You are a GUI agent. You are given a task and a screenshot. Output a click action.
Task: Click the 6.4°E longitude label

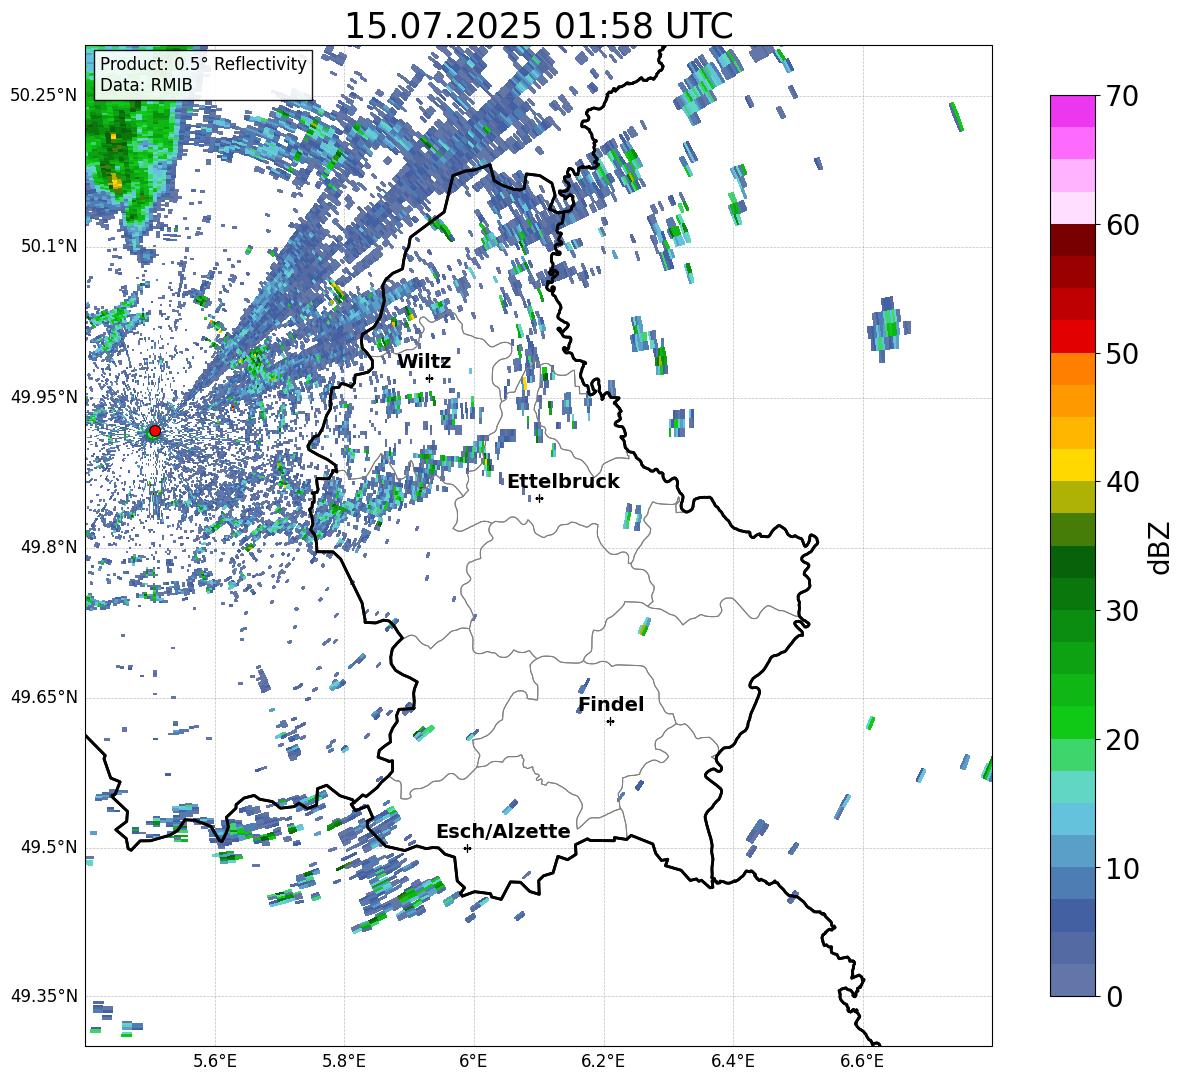coord(732,1061)
